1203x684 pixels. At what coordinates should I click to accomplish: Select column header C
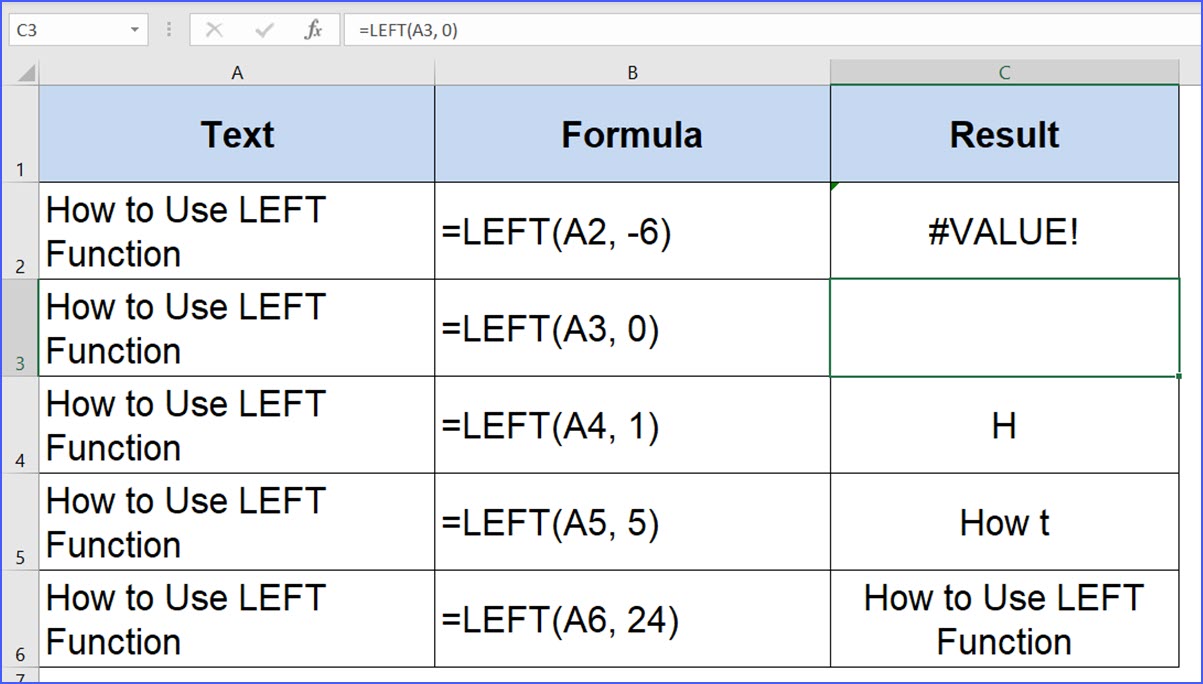[x=1003, y=72]
